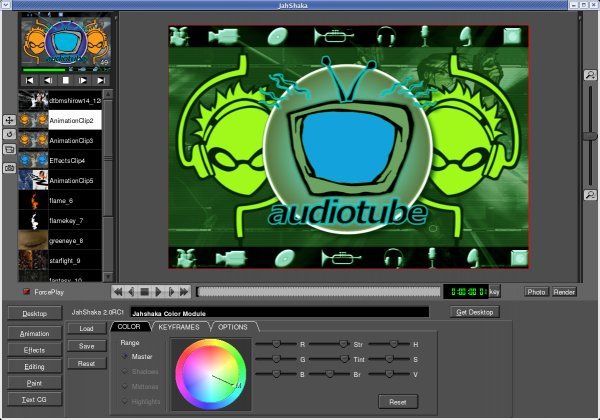Open the Effects module

pyautogui.click(x=34, y=350)
